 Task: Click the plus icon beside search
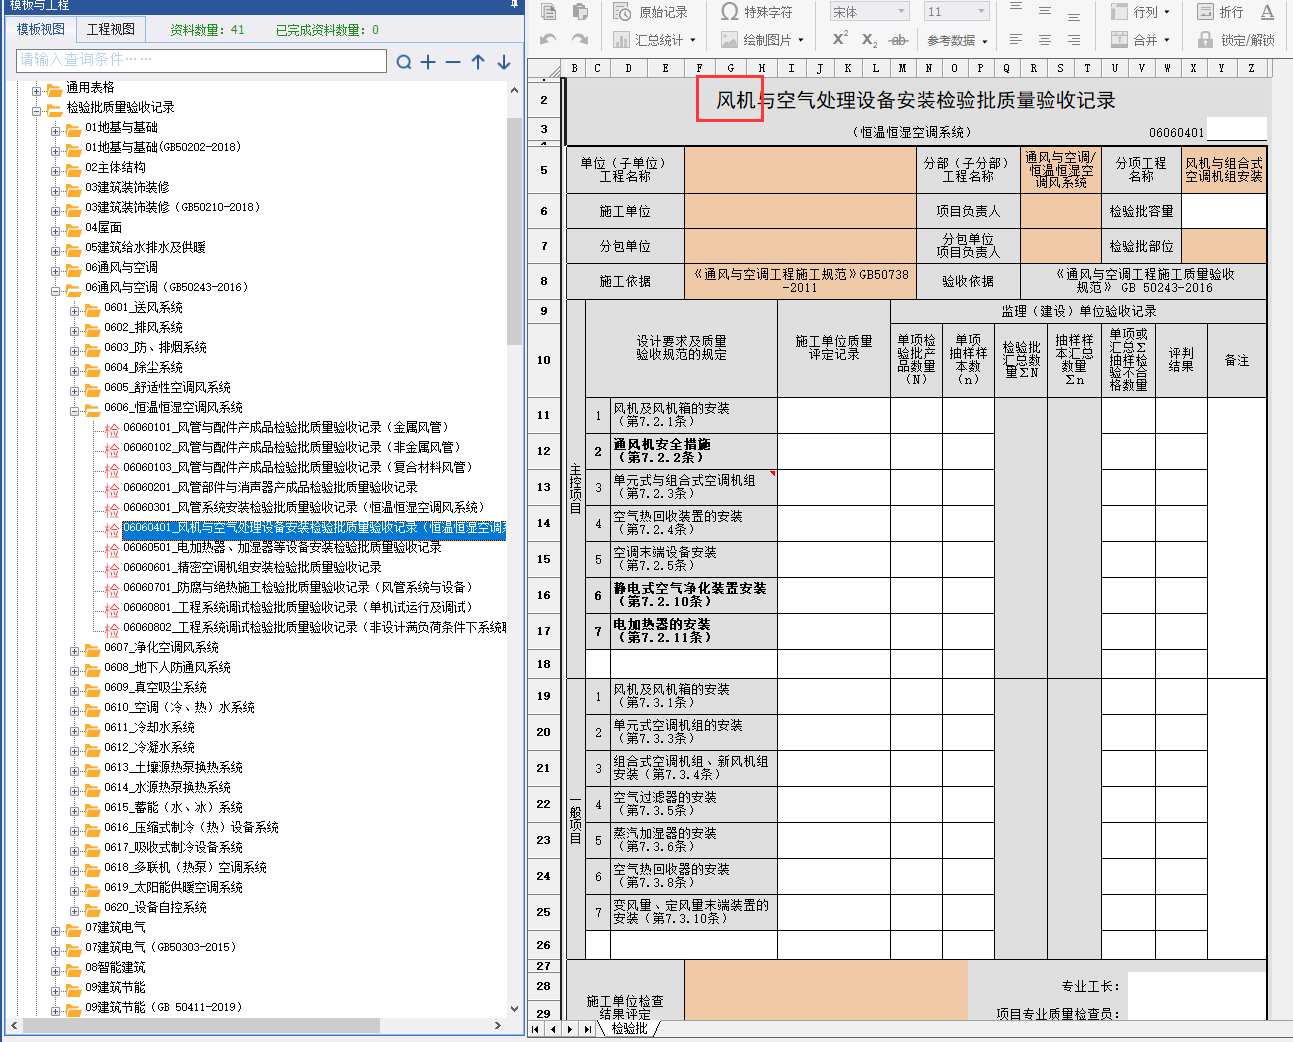click(428, 62)
